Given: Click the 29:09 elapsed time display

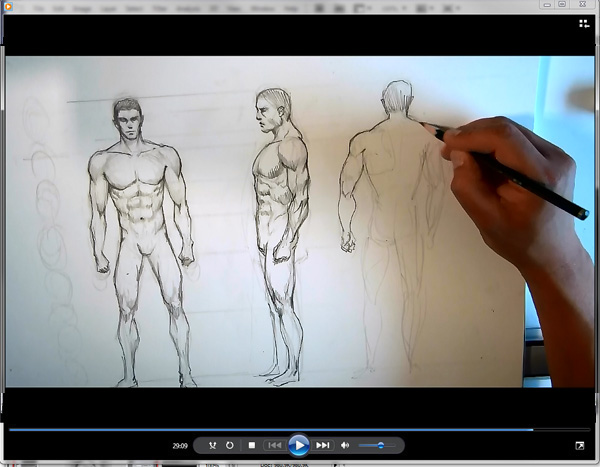Looking at the screenshot, I should click(x=180, y=446).
